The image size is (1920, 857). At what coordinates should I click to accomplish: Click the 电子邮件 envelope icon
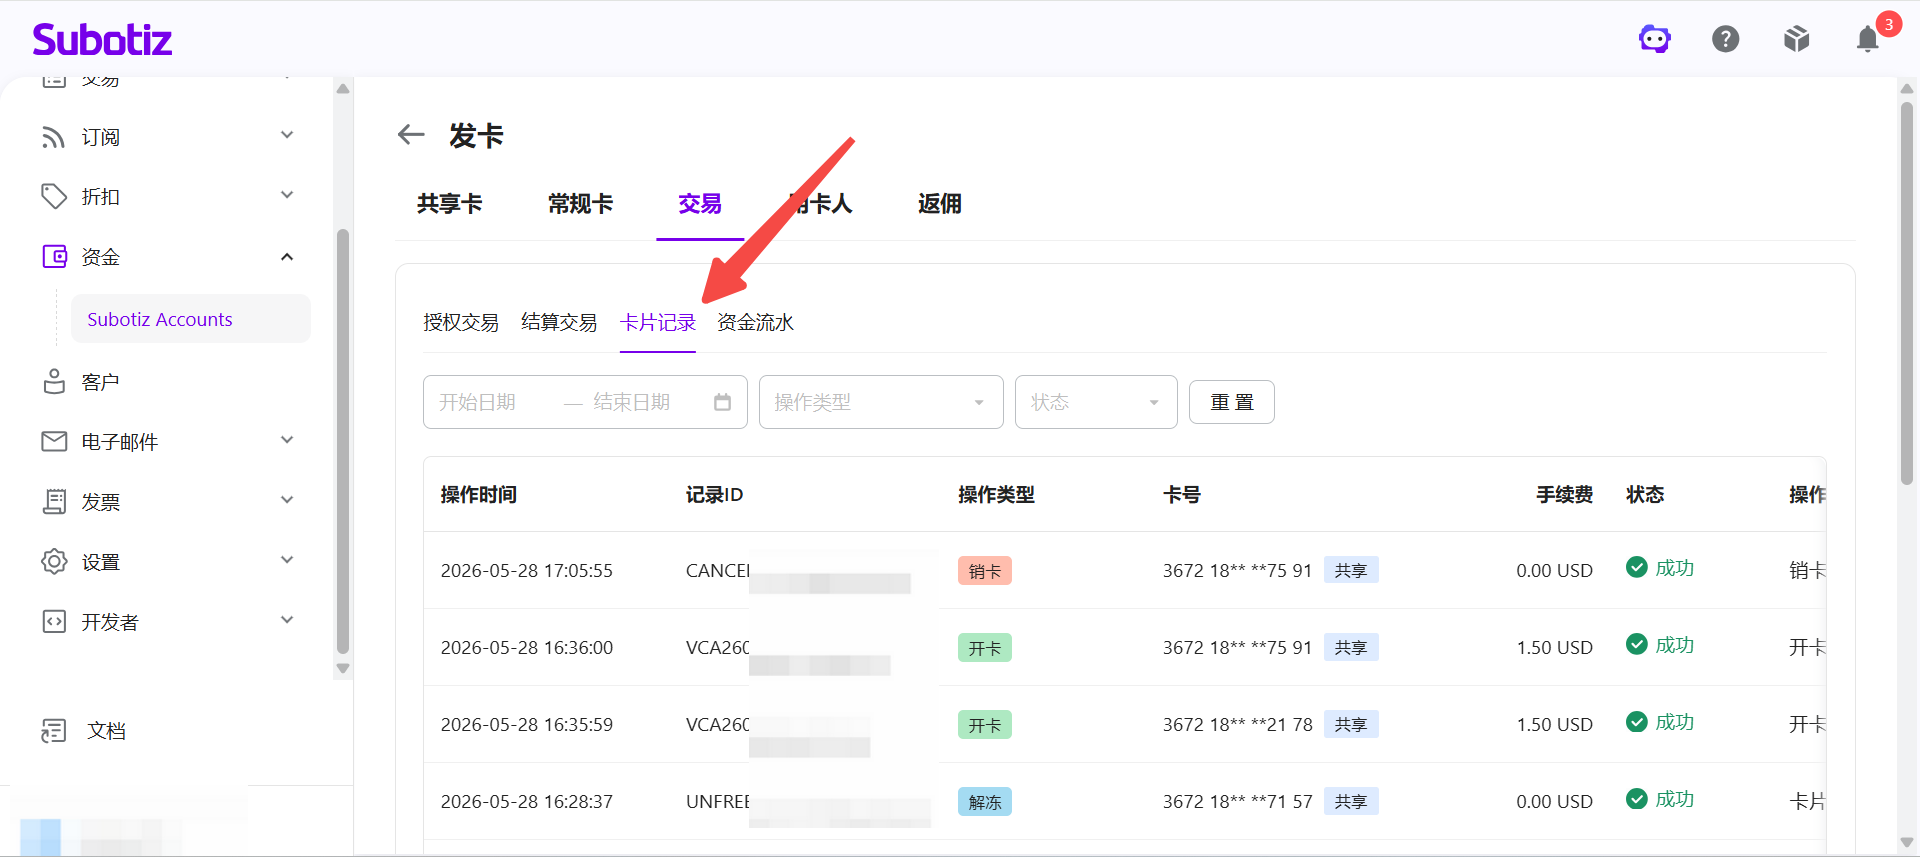[54, 441]
